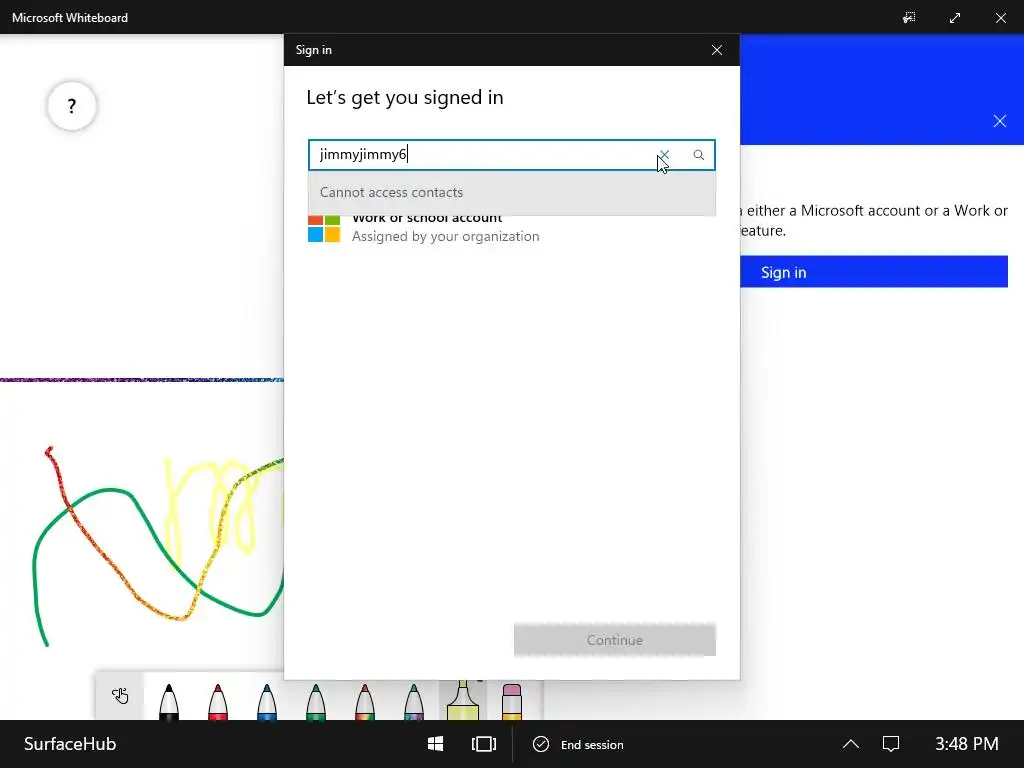Select the rainbow pen

pyautogui.click(x=364, y=701)
